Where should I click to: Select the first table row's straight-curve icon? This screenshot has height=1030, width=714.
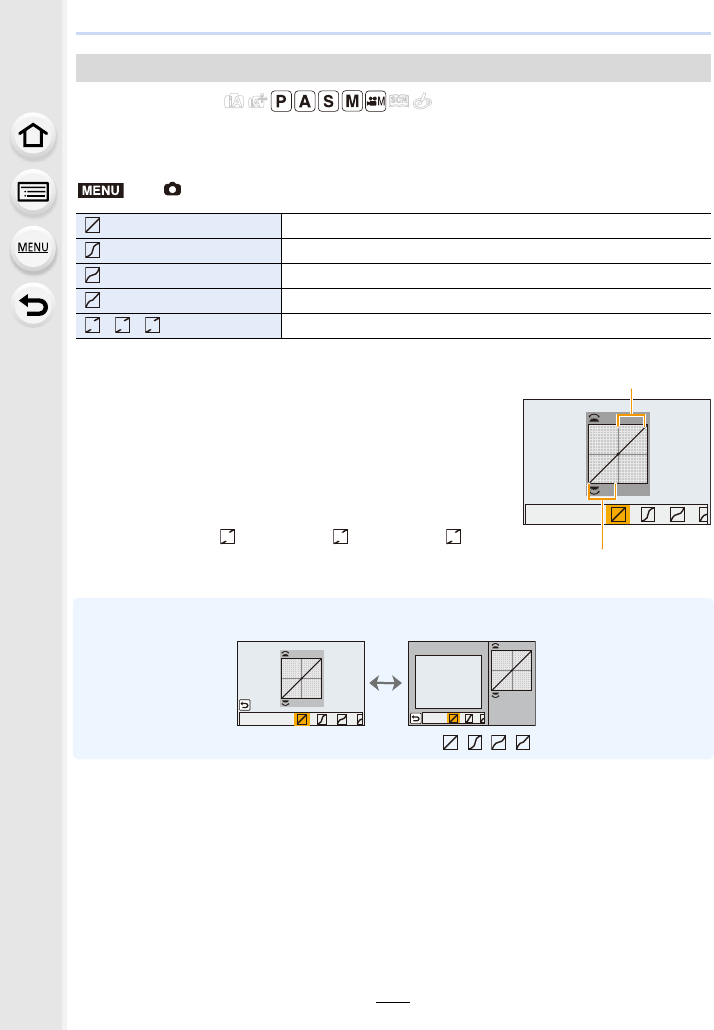tap(93, 225)
